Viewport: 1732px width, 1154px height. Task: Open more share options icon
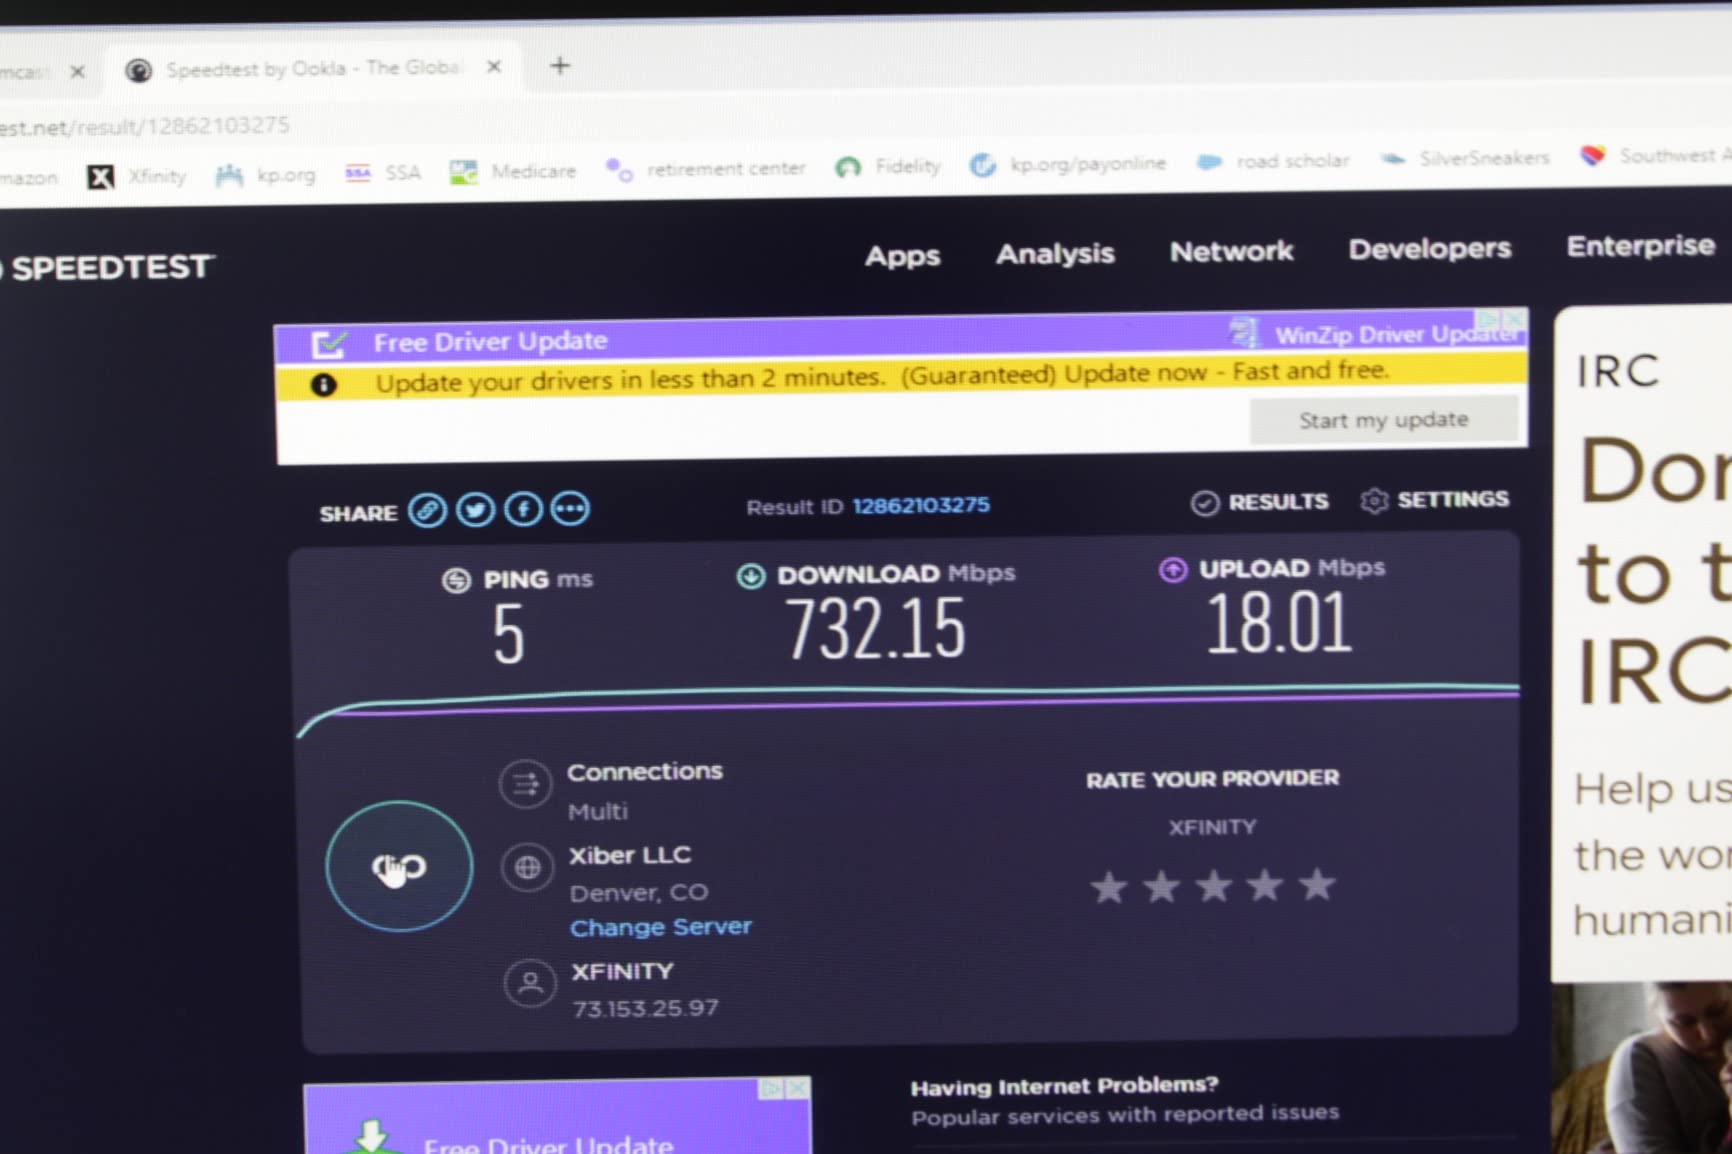pyautogui.click(x=571, y=508)
